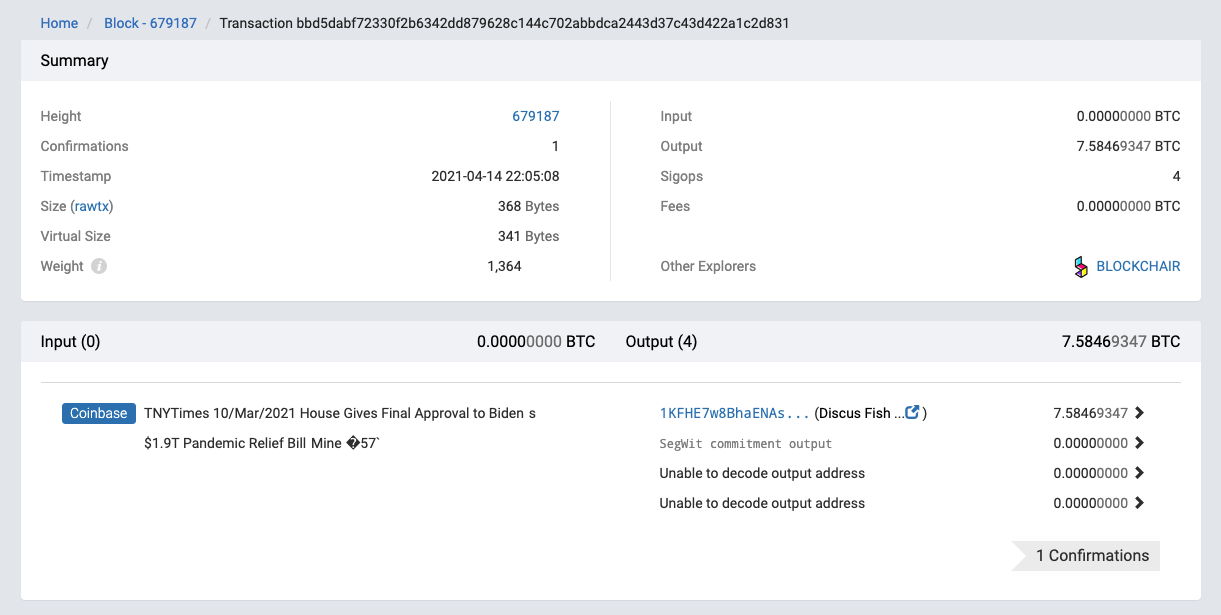Expand the first undecoded output address row

click(x=1140, y=473)
